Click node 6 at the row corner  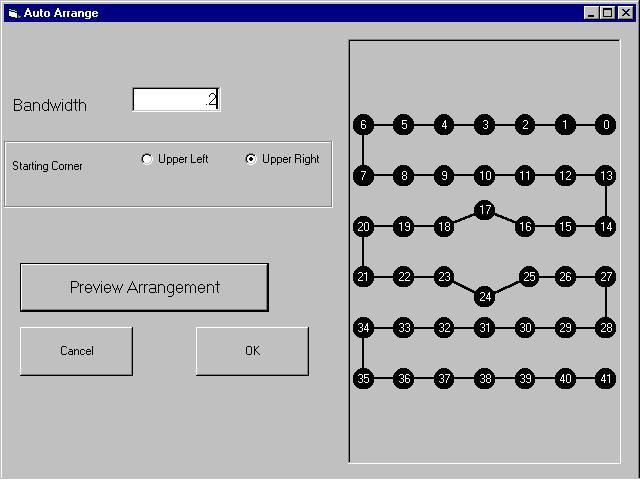point(363,124)
